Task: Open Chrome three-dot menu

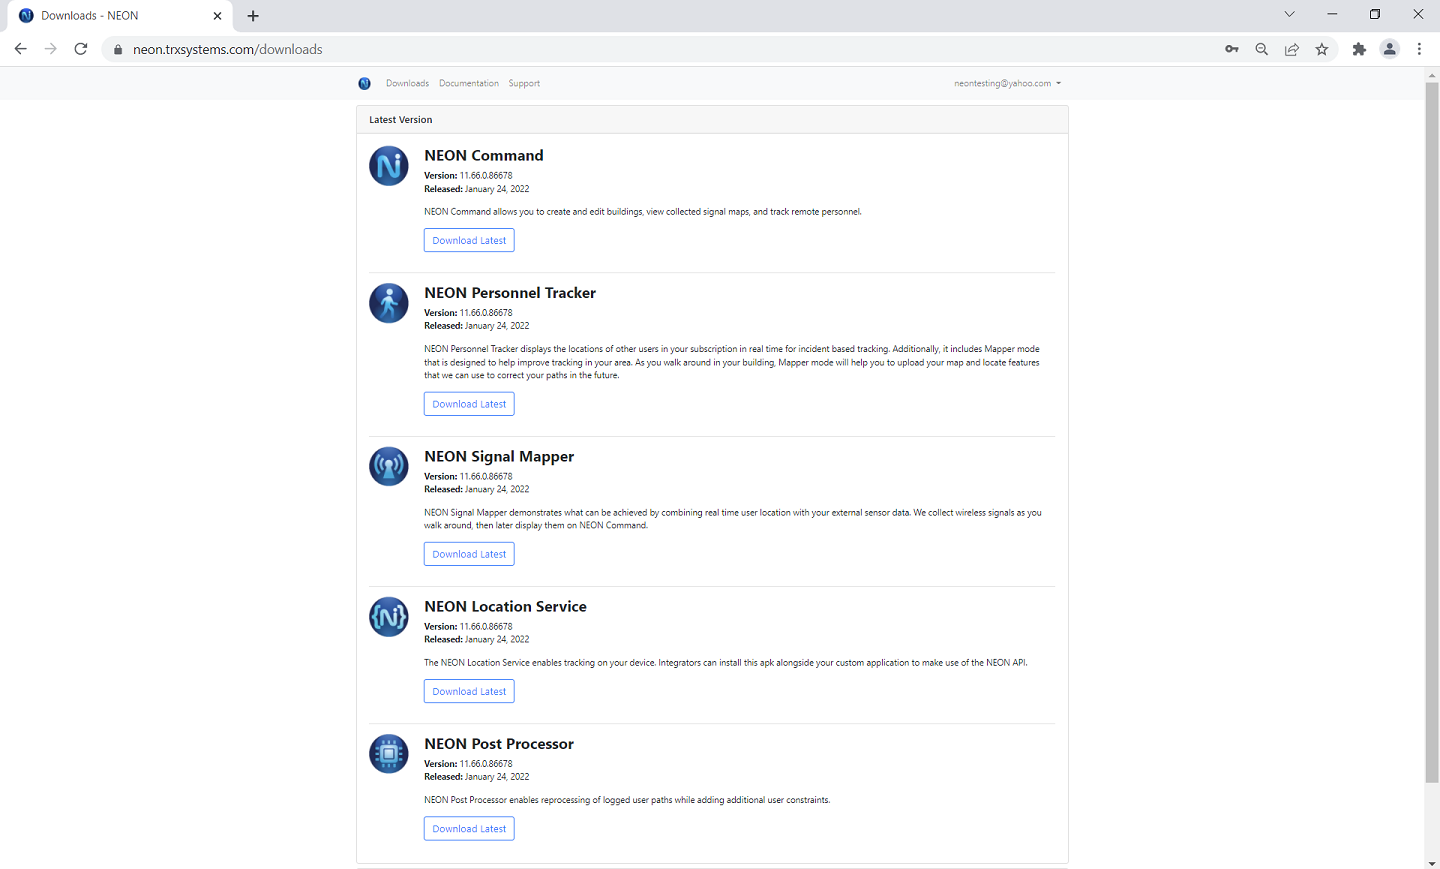Action: tap(1419, 49)
